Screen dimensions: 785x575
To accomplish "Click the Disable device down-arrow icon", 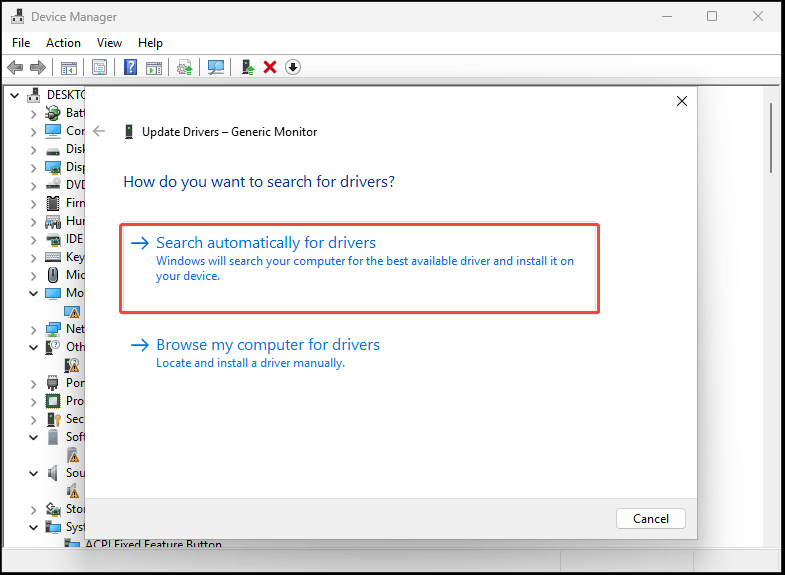I will click(x=293, y=67).
